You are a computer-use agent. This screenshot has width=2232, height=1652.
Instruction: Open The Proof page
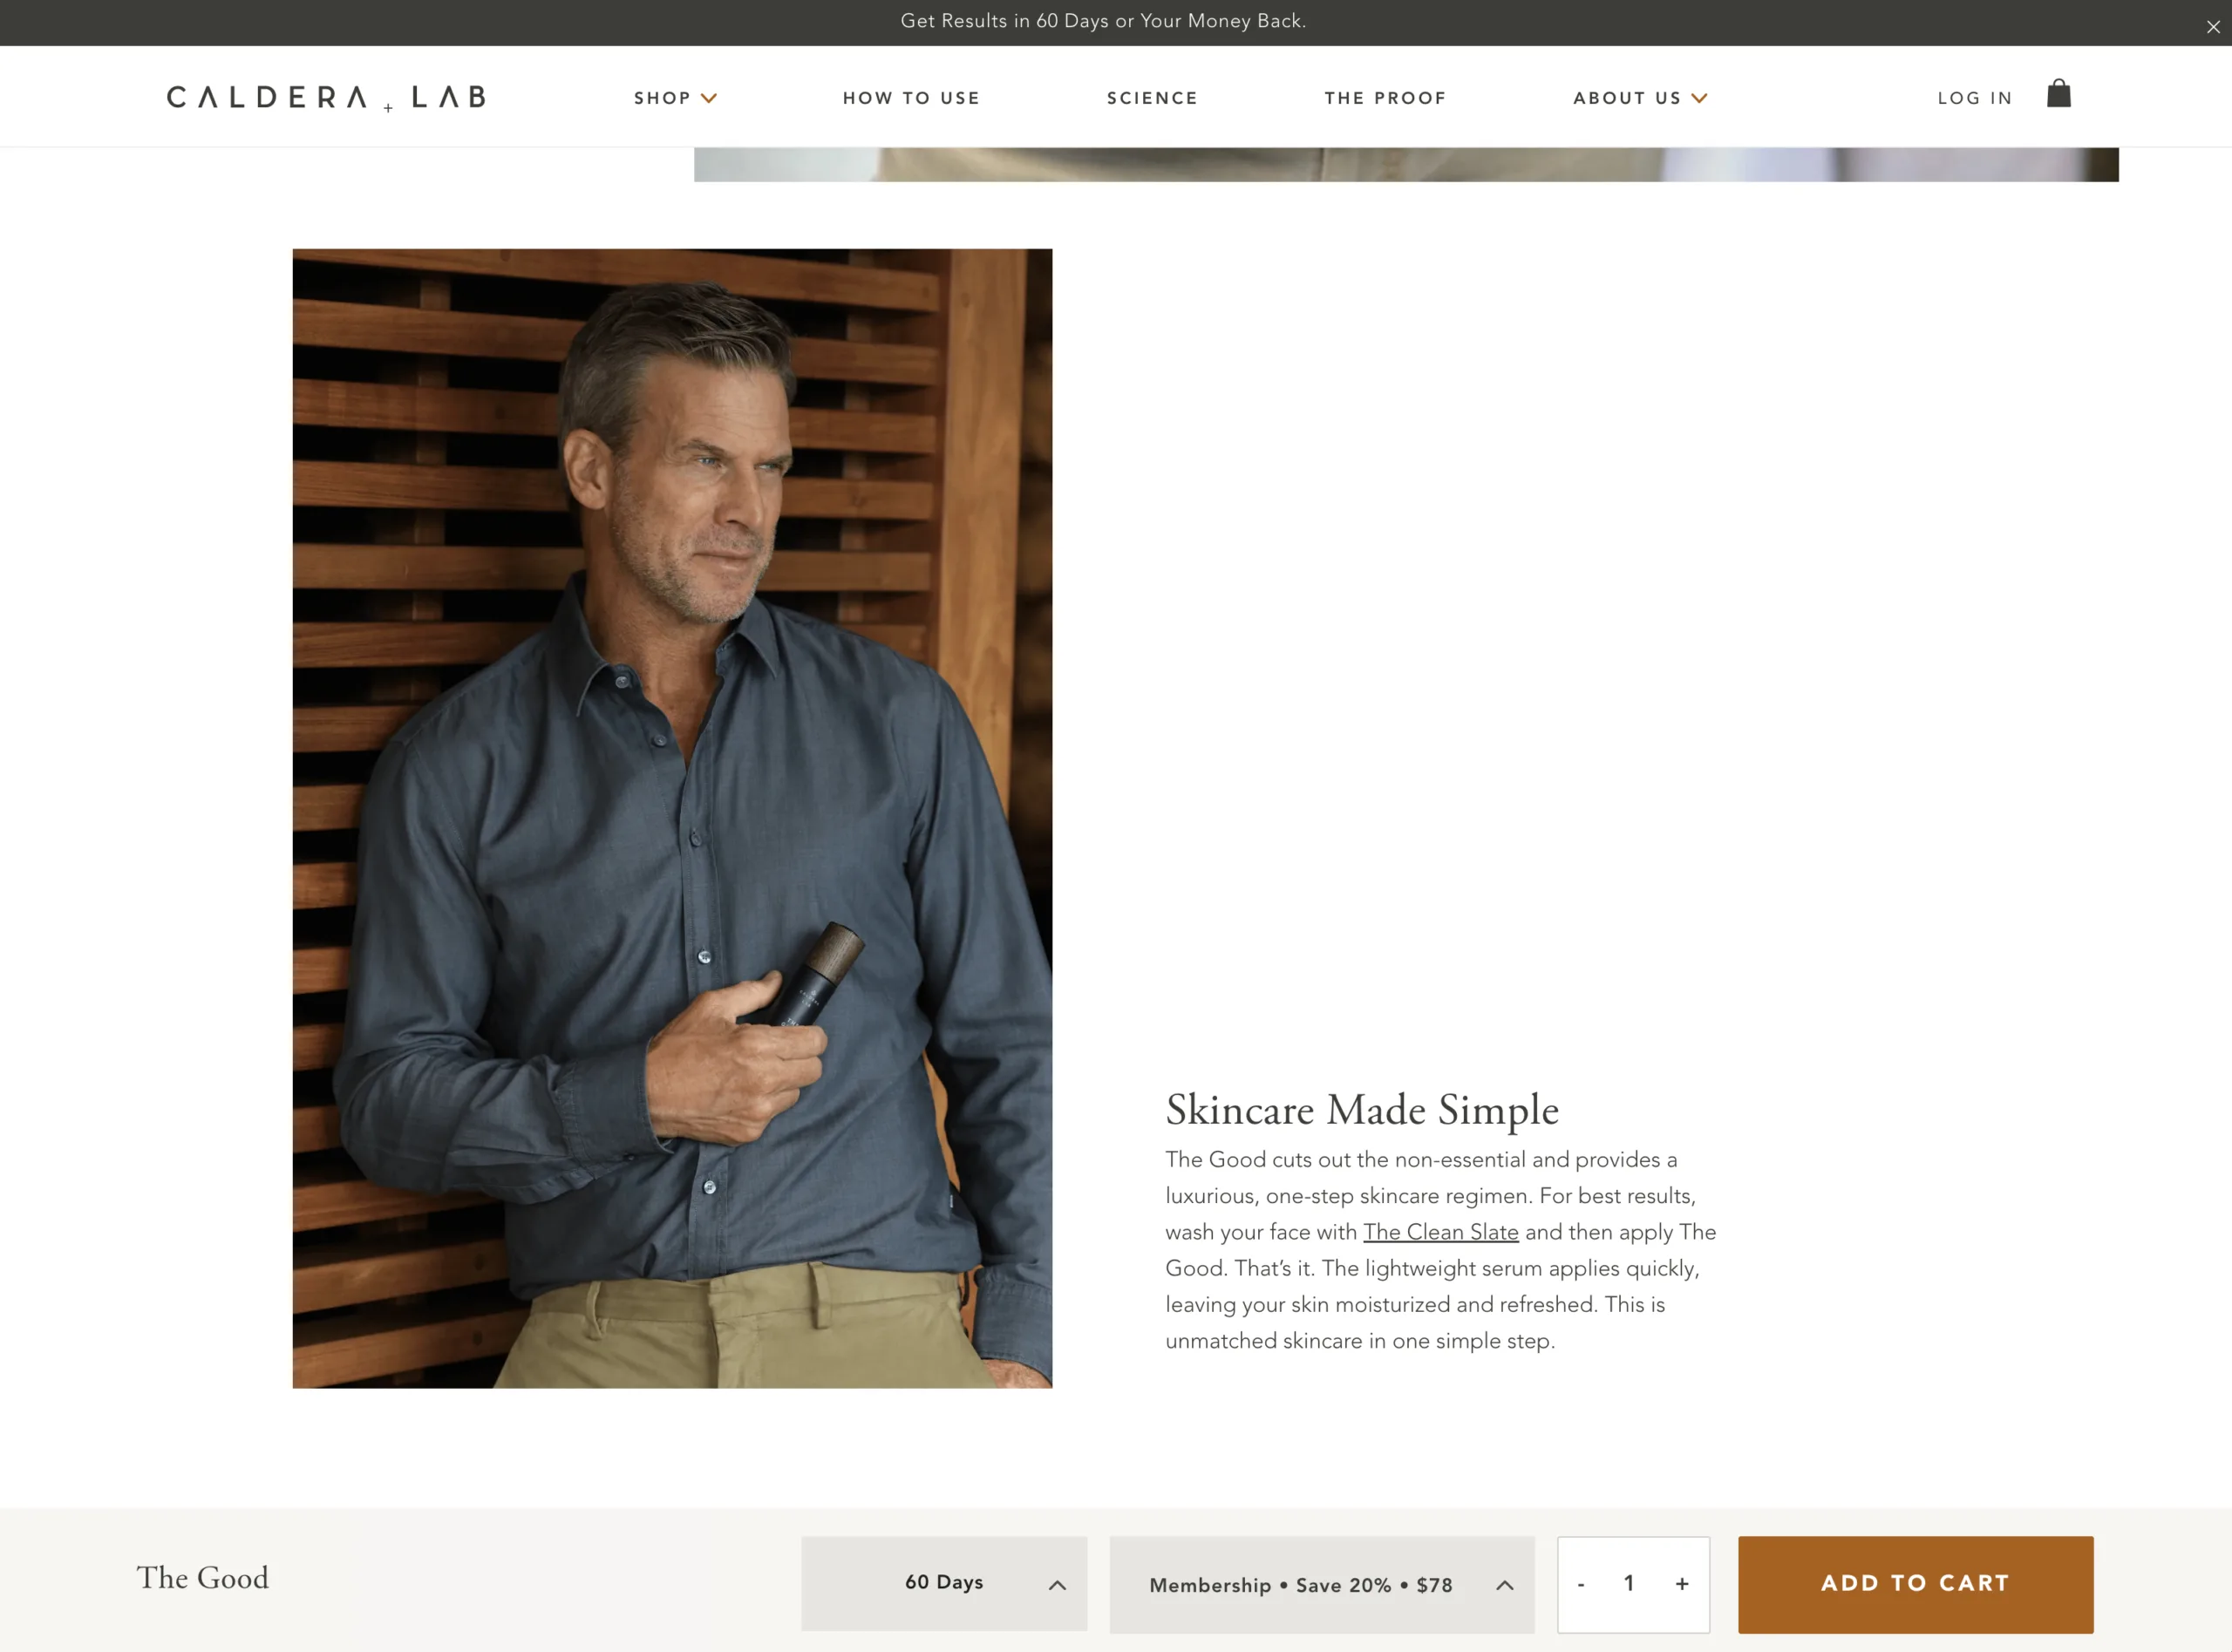[1385, 98]
